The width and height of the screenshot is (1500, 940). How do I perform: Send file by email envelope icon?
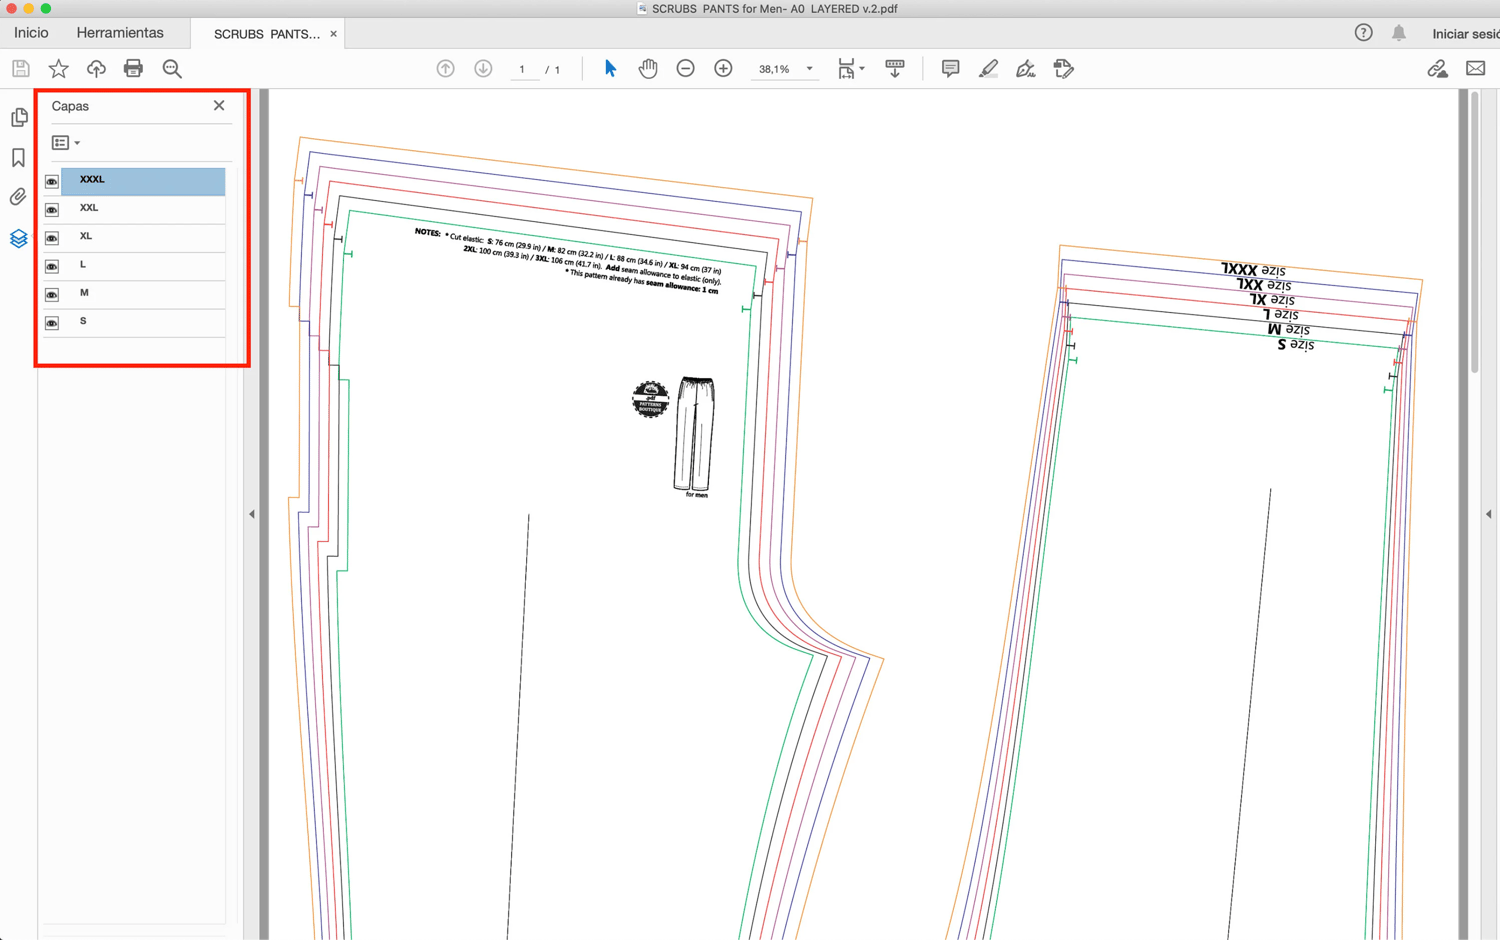[x=1475, y=69]
